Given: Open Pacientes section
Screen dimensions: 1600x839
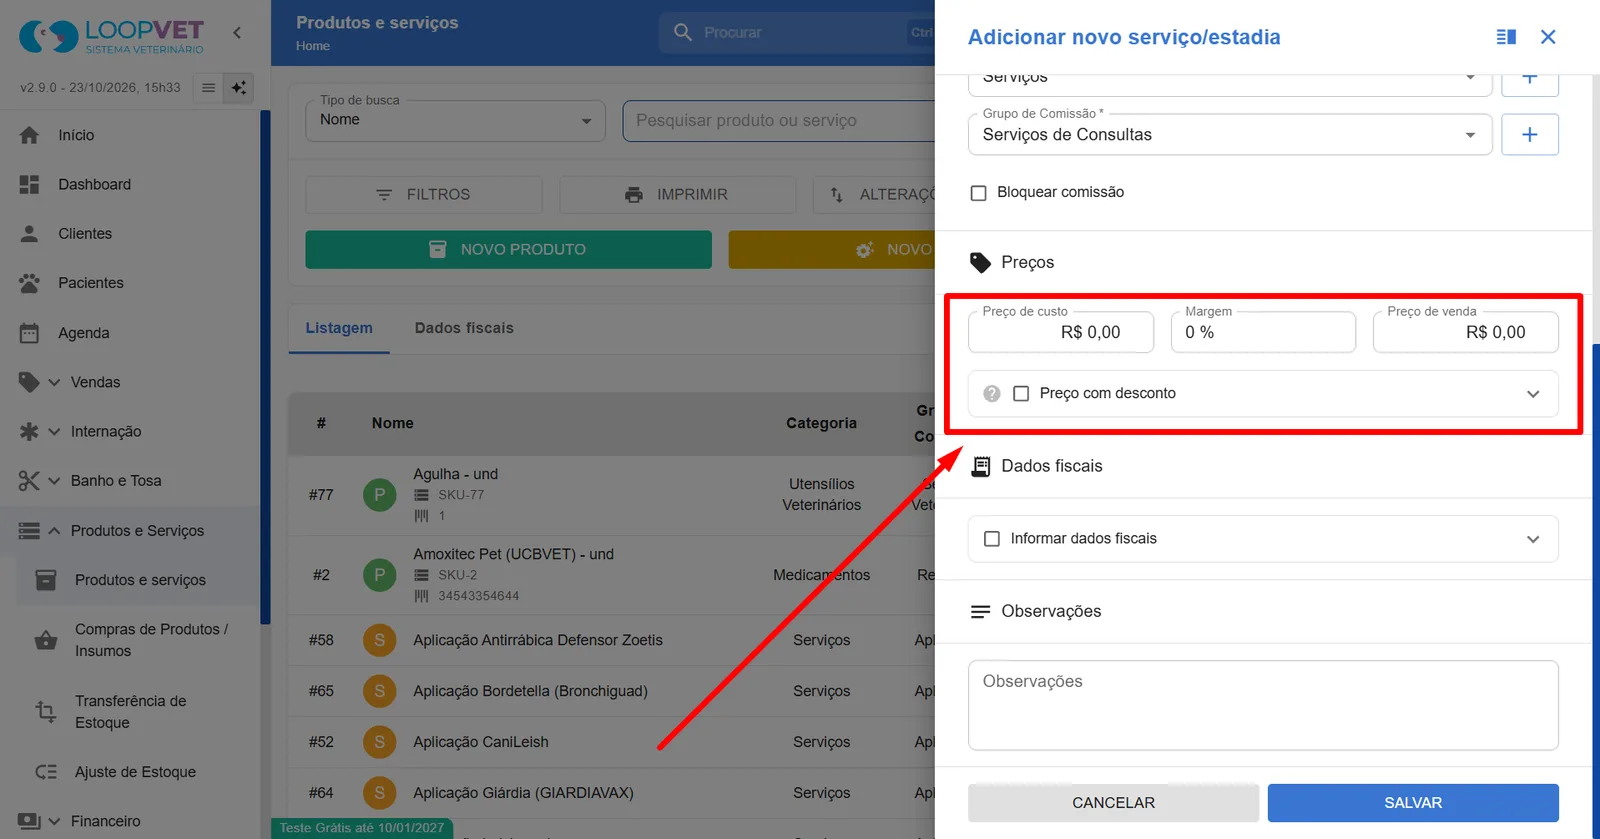Looking at the screenshot, I should point(91,283).
